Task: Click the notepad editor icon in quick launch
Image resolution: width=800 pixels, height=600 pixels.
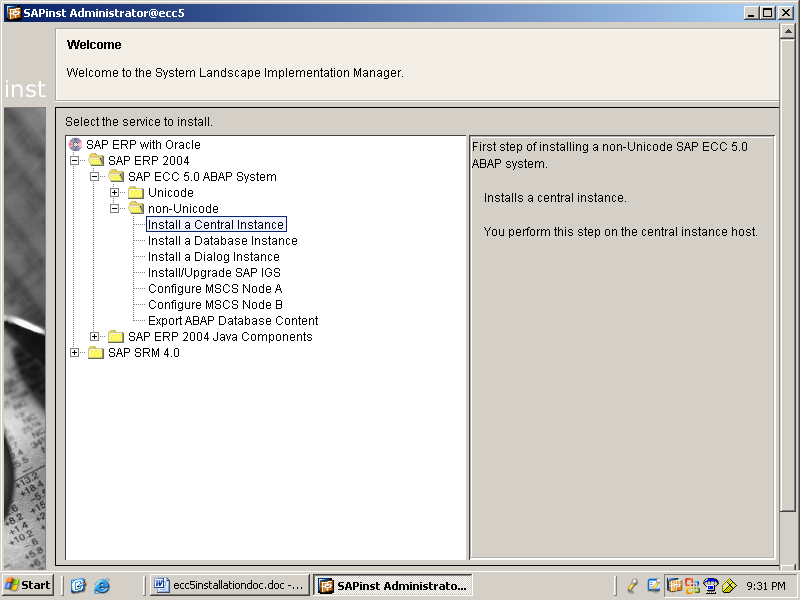Action: tap(78, 585)
